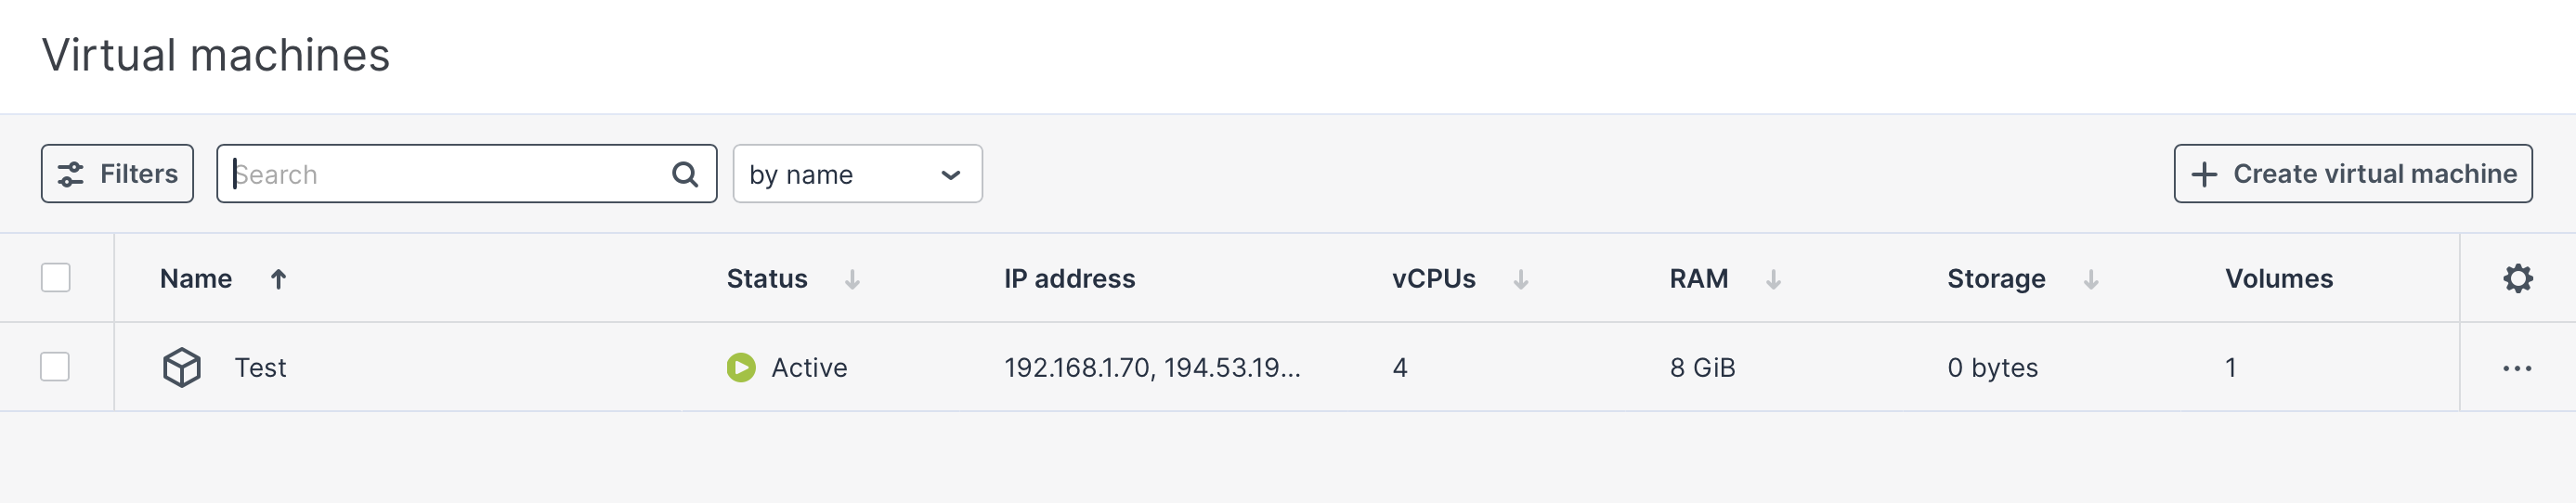Click the magnifier search icon
2576x503 pixels.
coord(684,175)
